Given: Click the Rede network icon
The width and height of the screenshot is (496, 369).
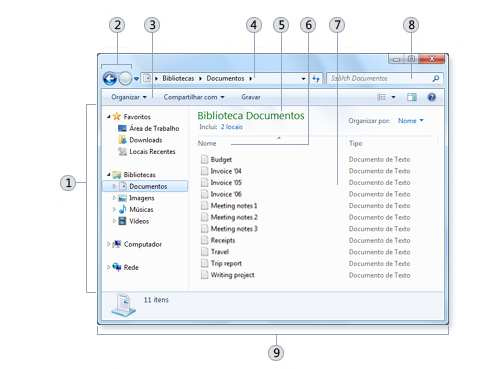Looking at the screenshot, I should click(117, 267).
